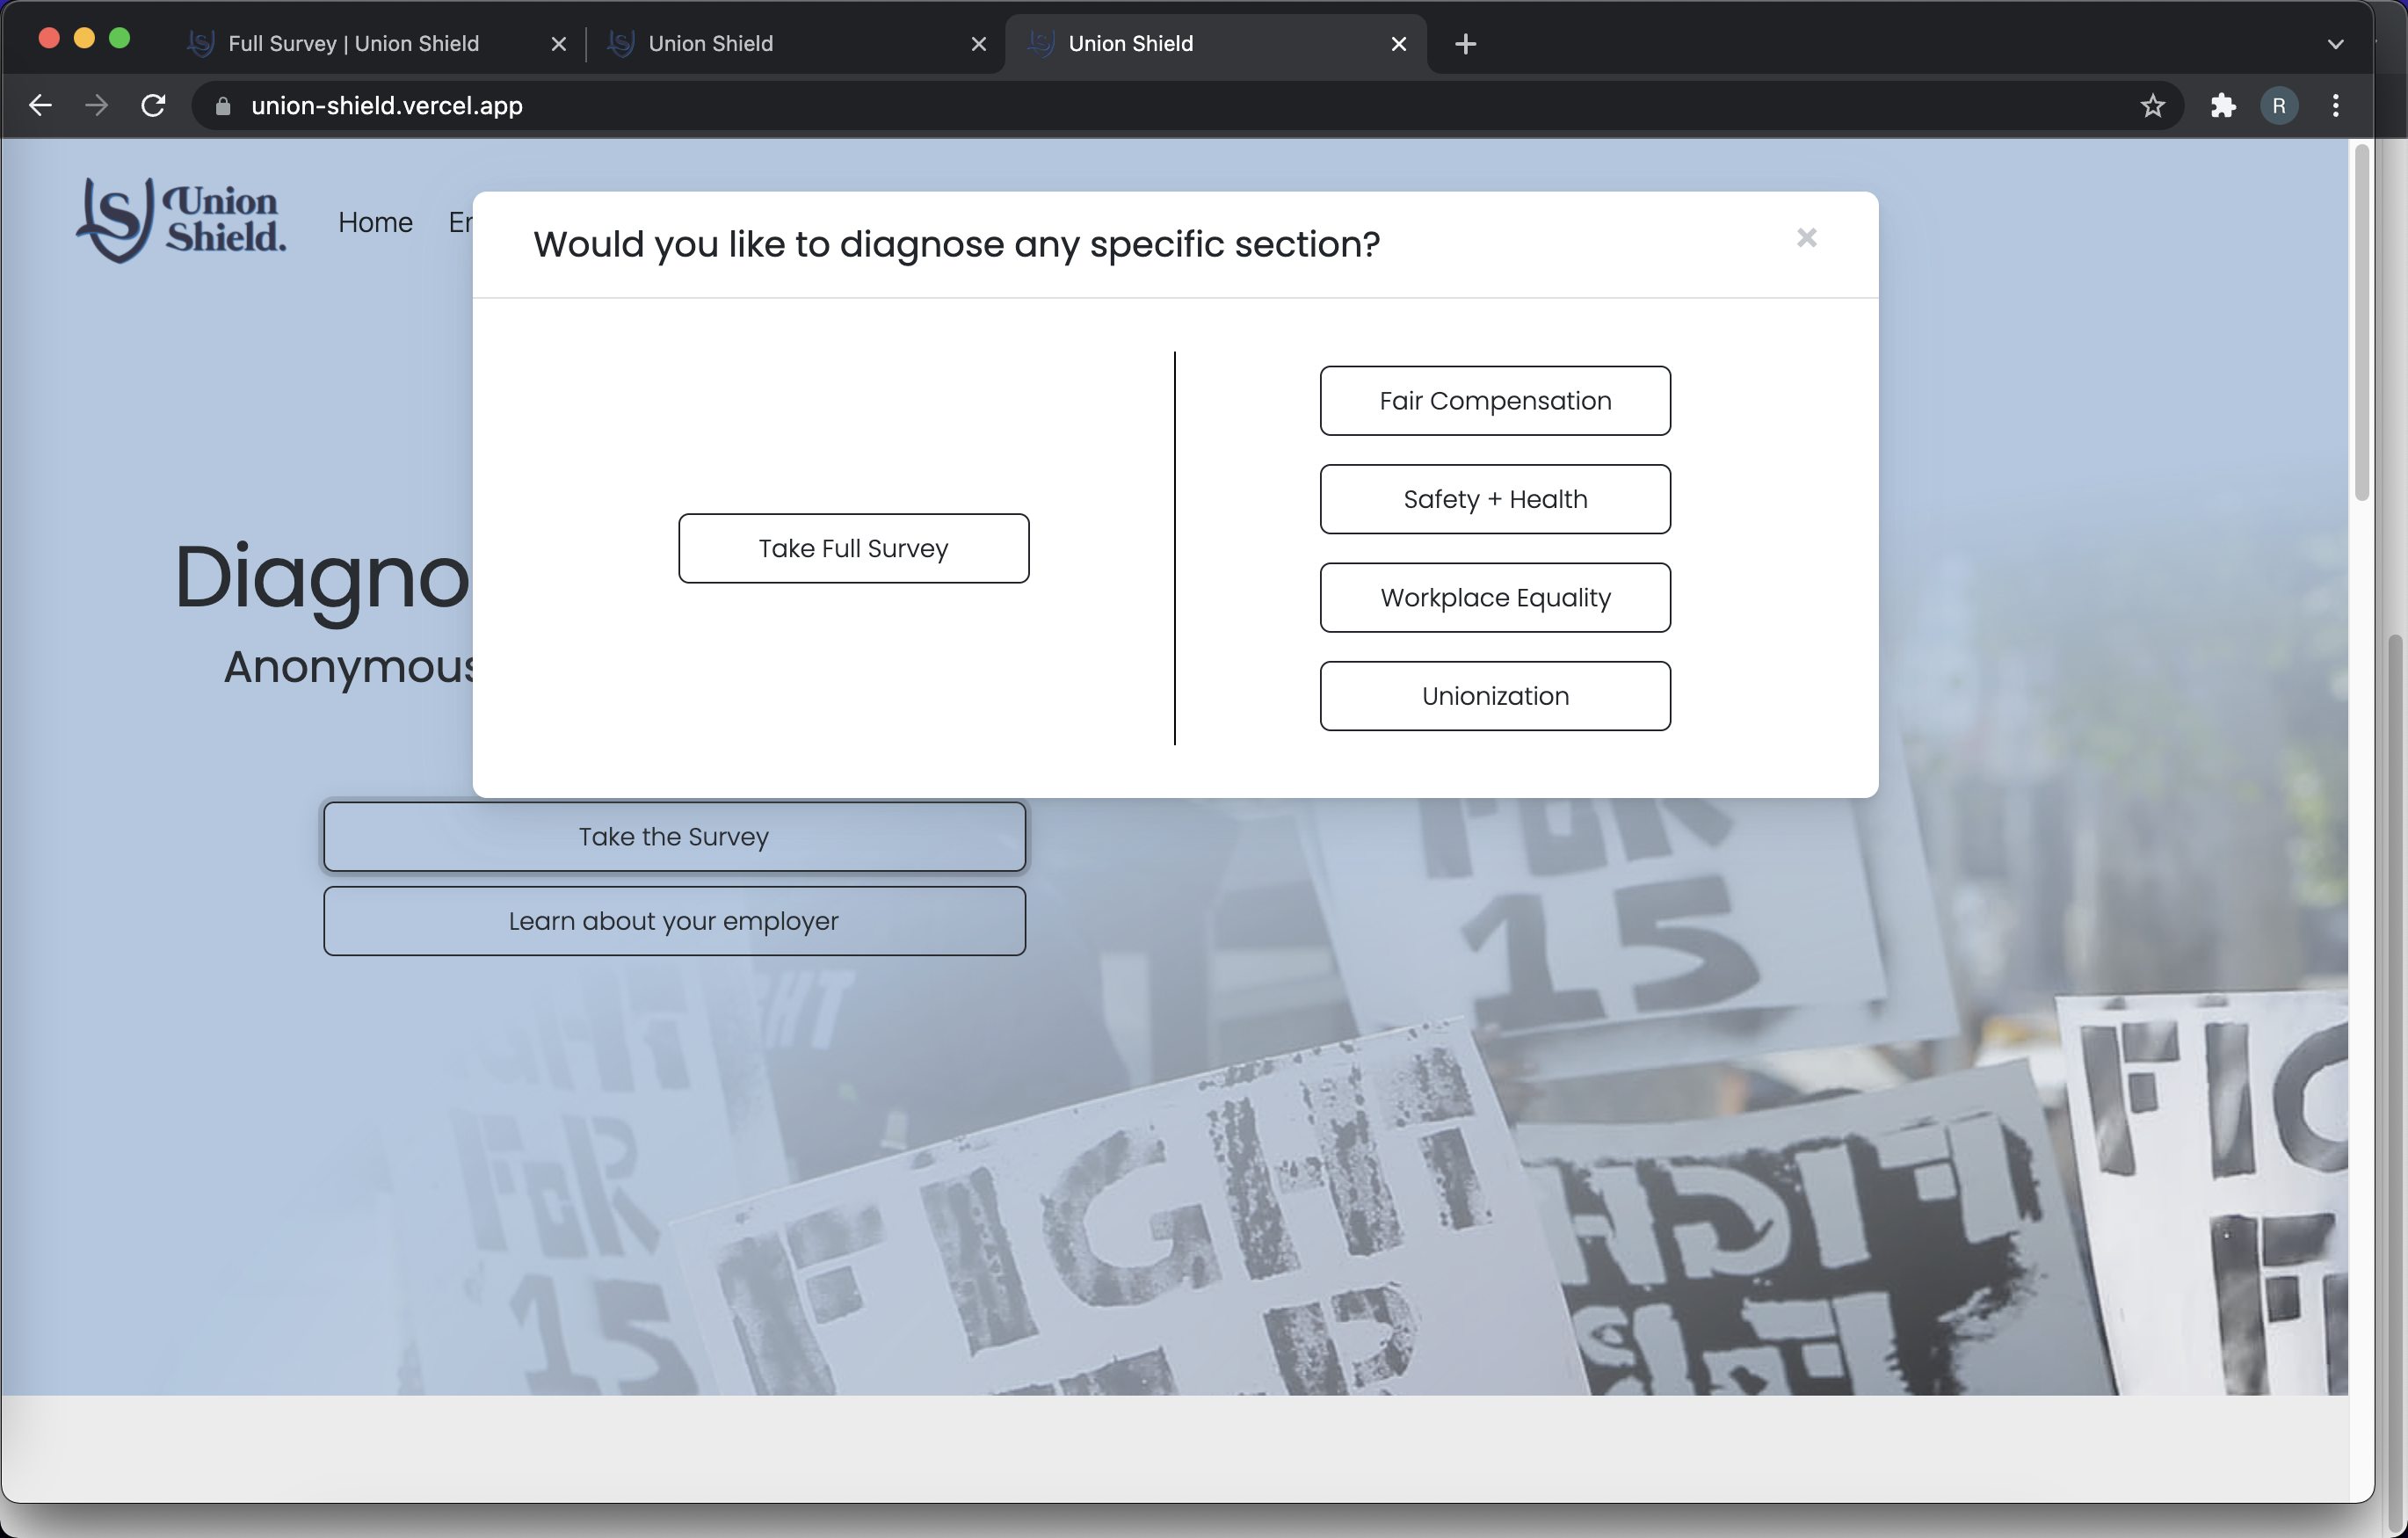
Task: Open a new tab with plus
Action: coord(1465,44)
